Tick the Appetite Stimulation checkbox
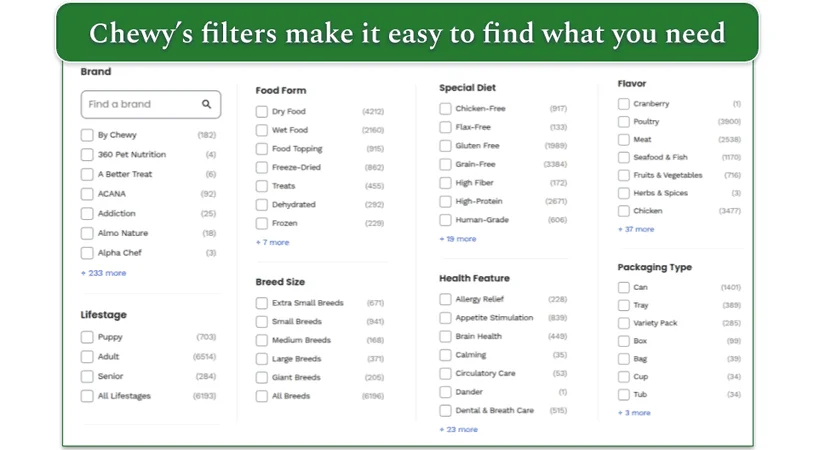 coord(445,318)
